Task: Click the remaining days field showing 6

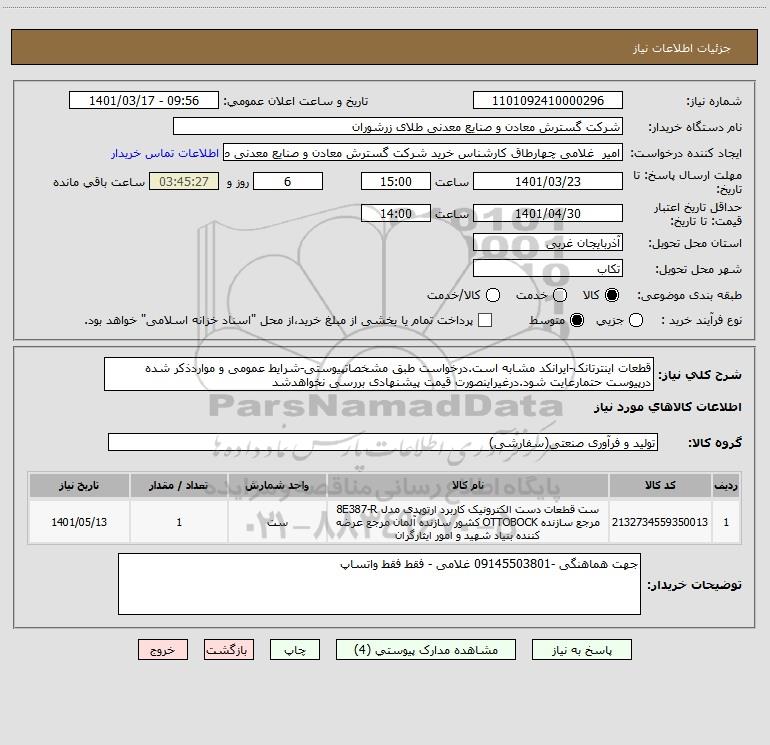Action: [x=288, y=181]
